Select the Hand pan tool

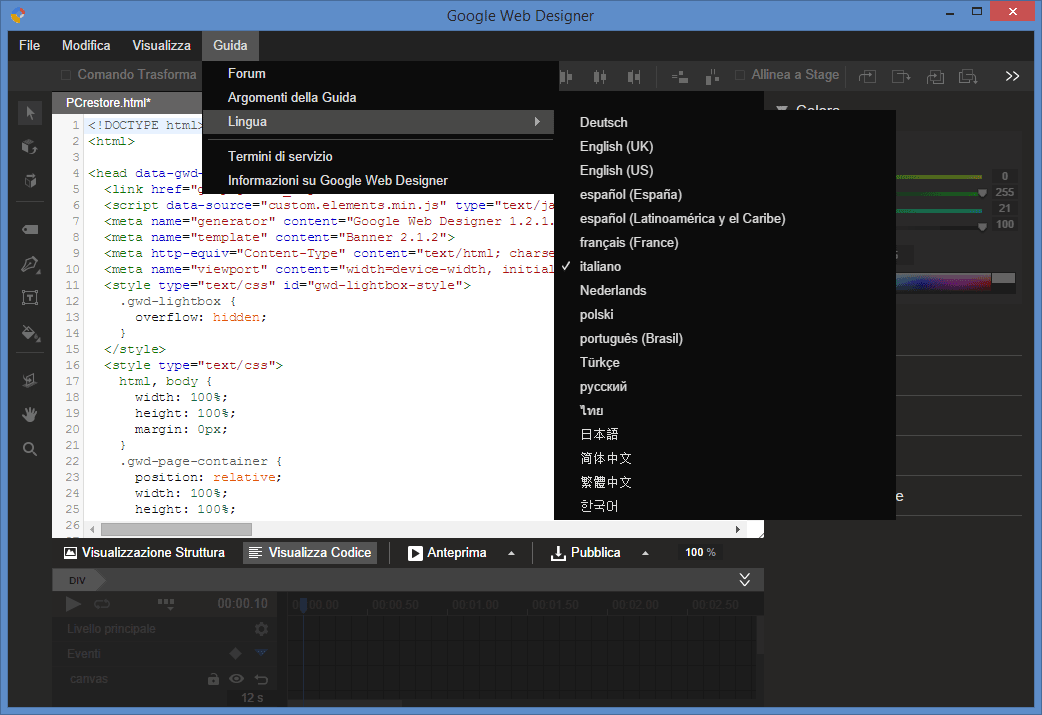point(30,415)
